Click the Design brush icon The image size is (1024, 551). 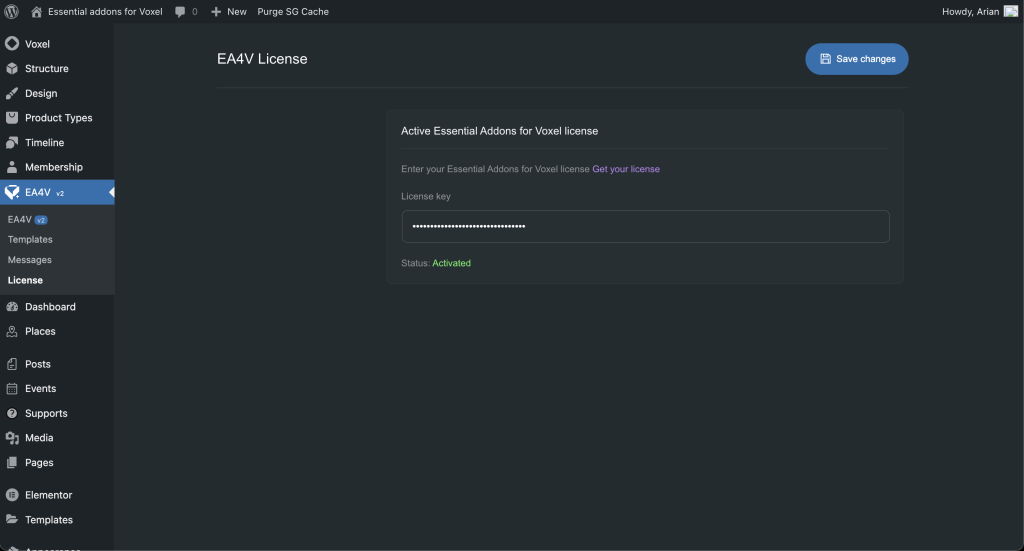coord(12,93)
